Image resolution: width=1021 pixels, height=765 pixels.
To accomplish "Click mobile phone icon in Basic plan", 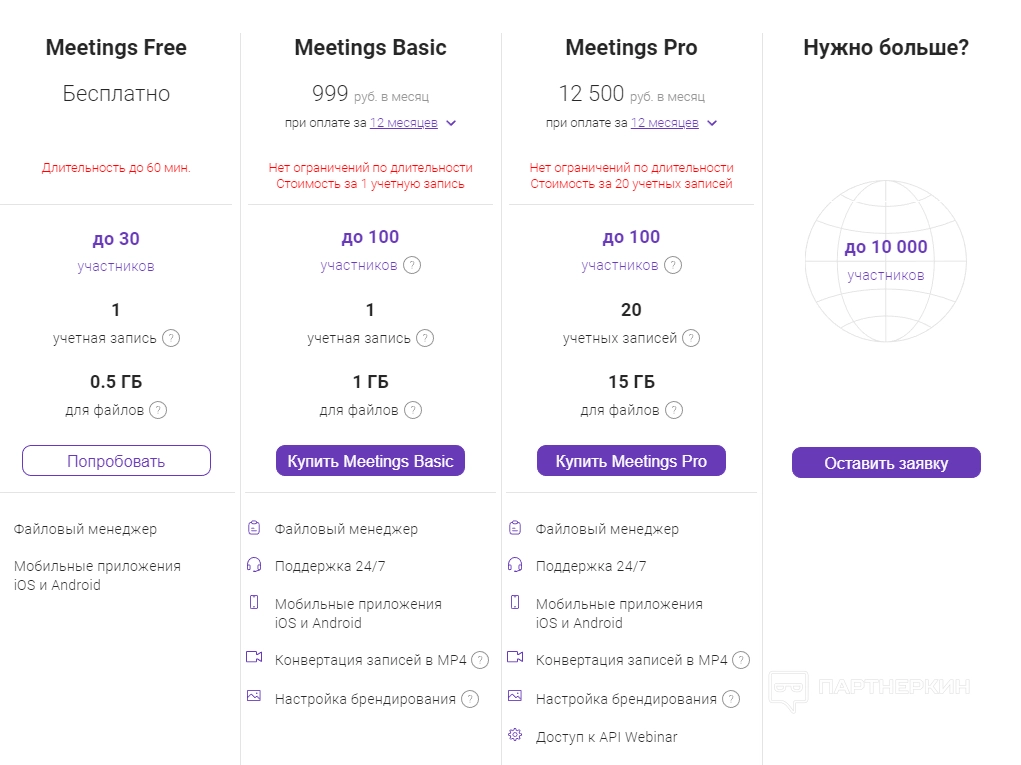I will click(254, 602).
